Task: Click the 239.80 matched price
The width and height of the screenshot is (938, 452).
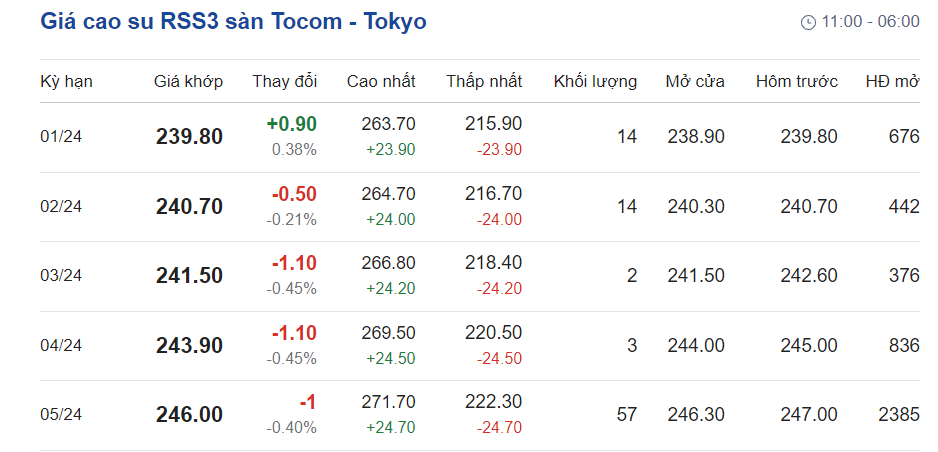Action: point(189,137)
